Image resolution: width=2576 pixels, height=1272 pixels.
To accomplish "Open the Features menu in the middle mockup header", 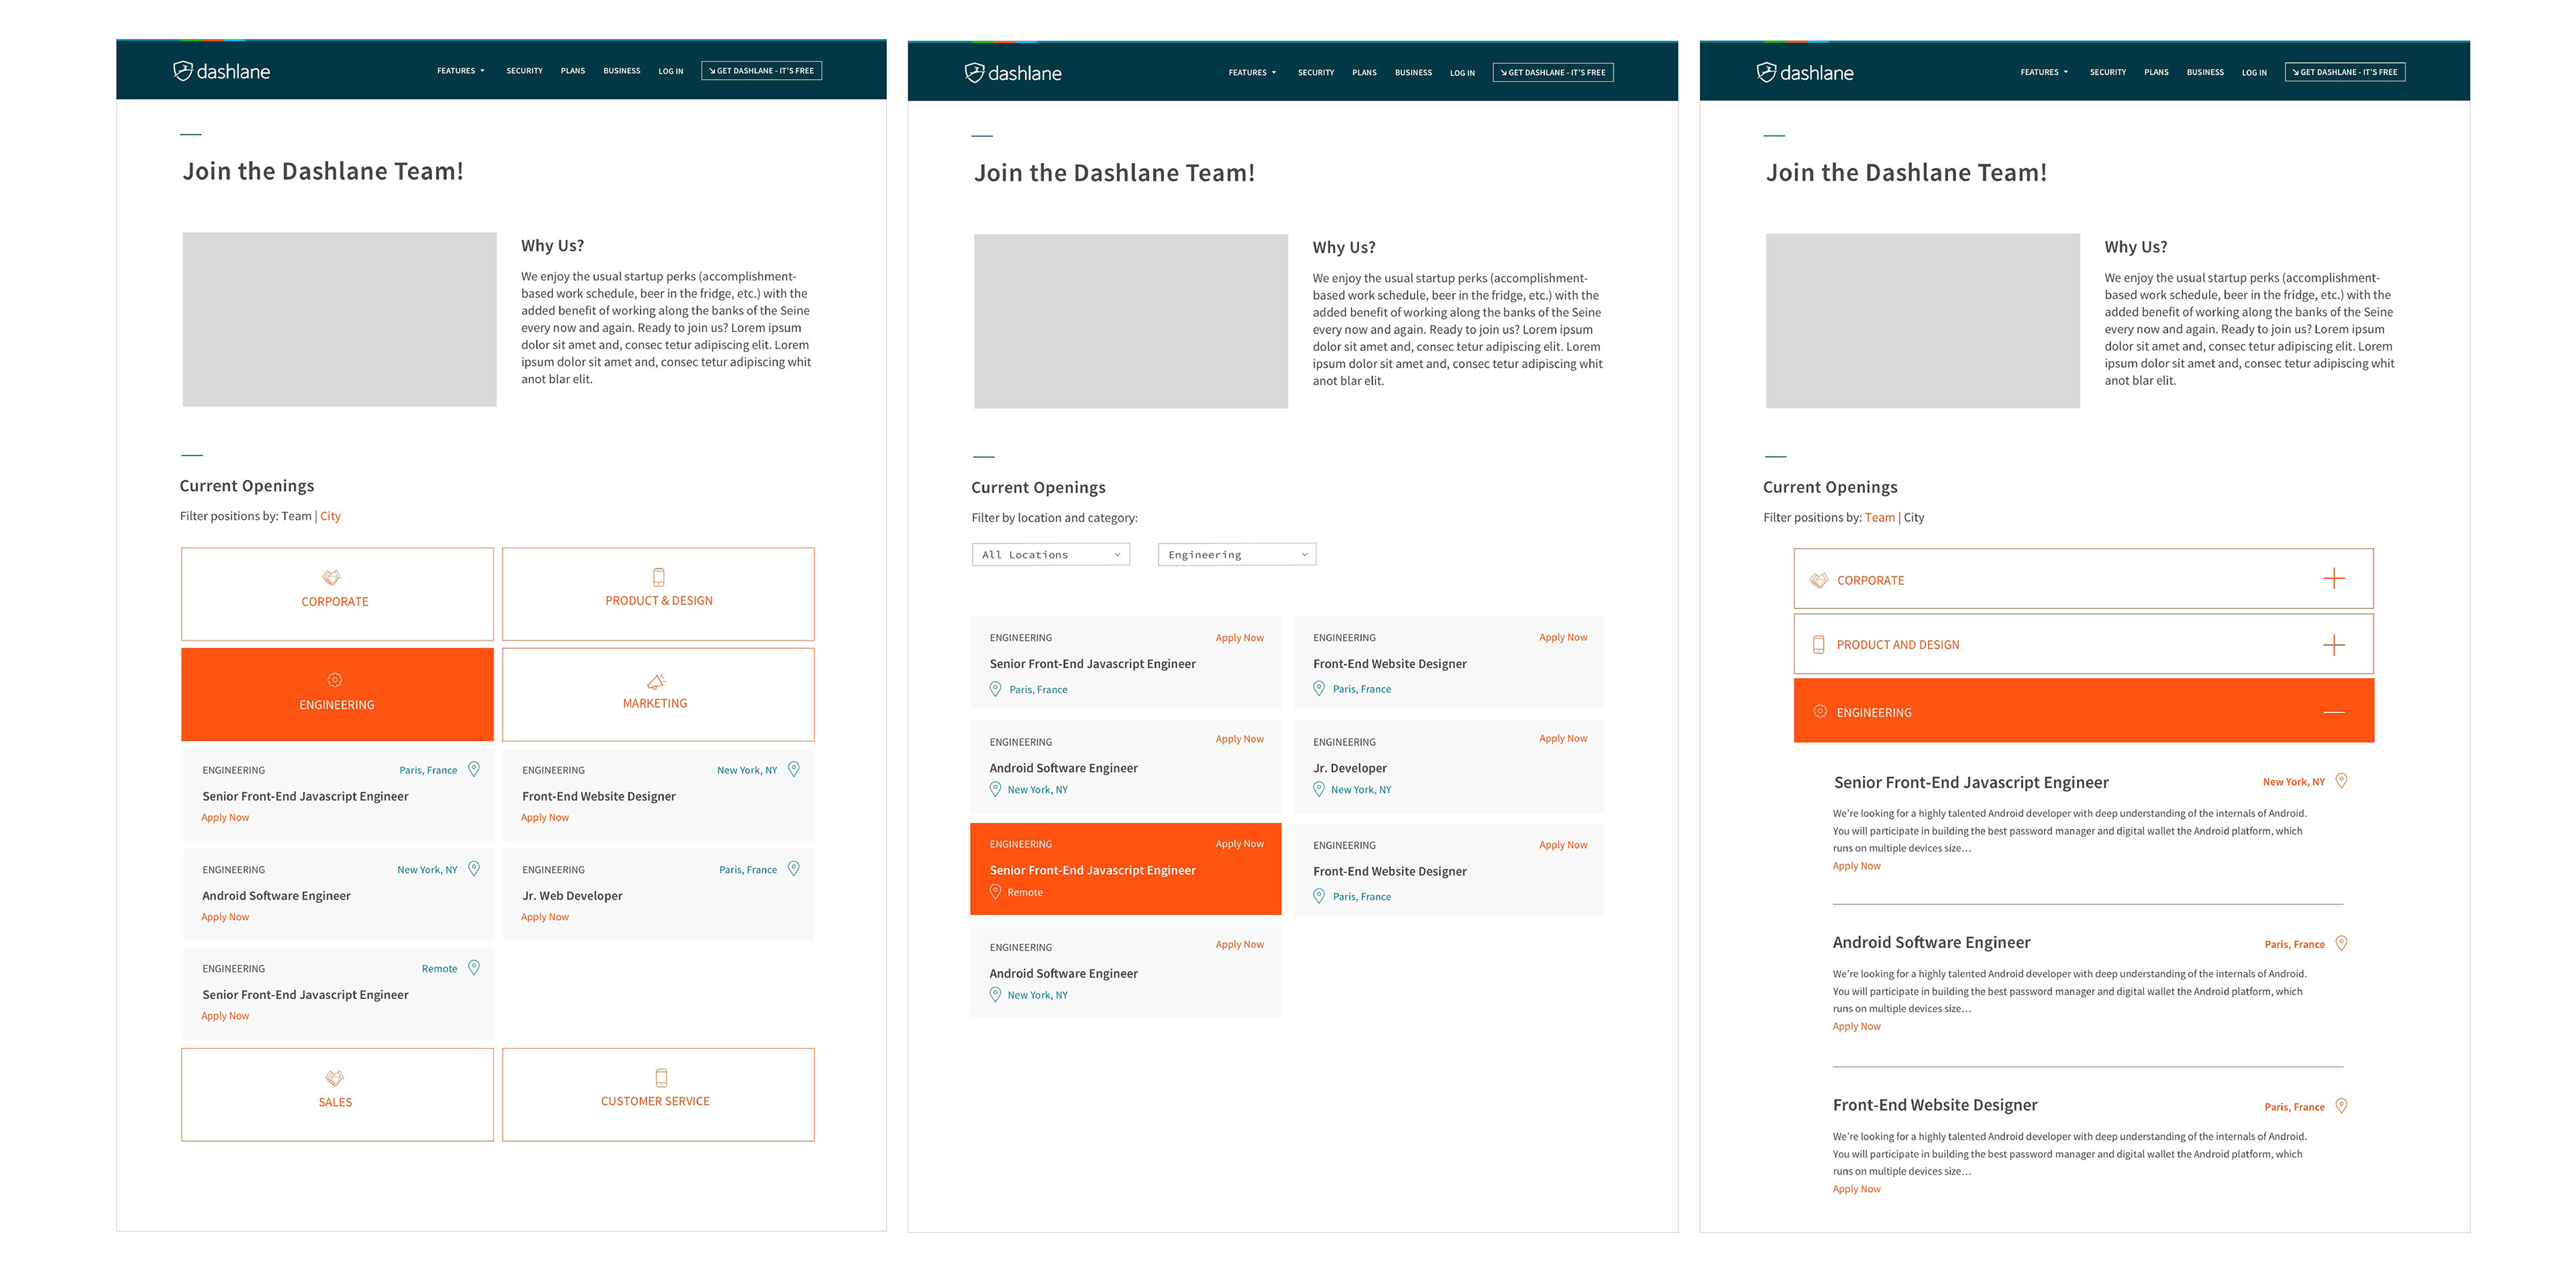I will [1252, 73].
